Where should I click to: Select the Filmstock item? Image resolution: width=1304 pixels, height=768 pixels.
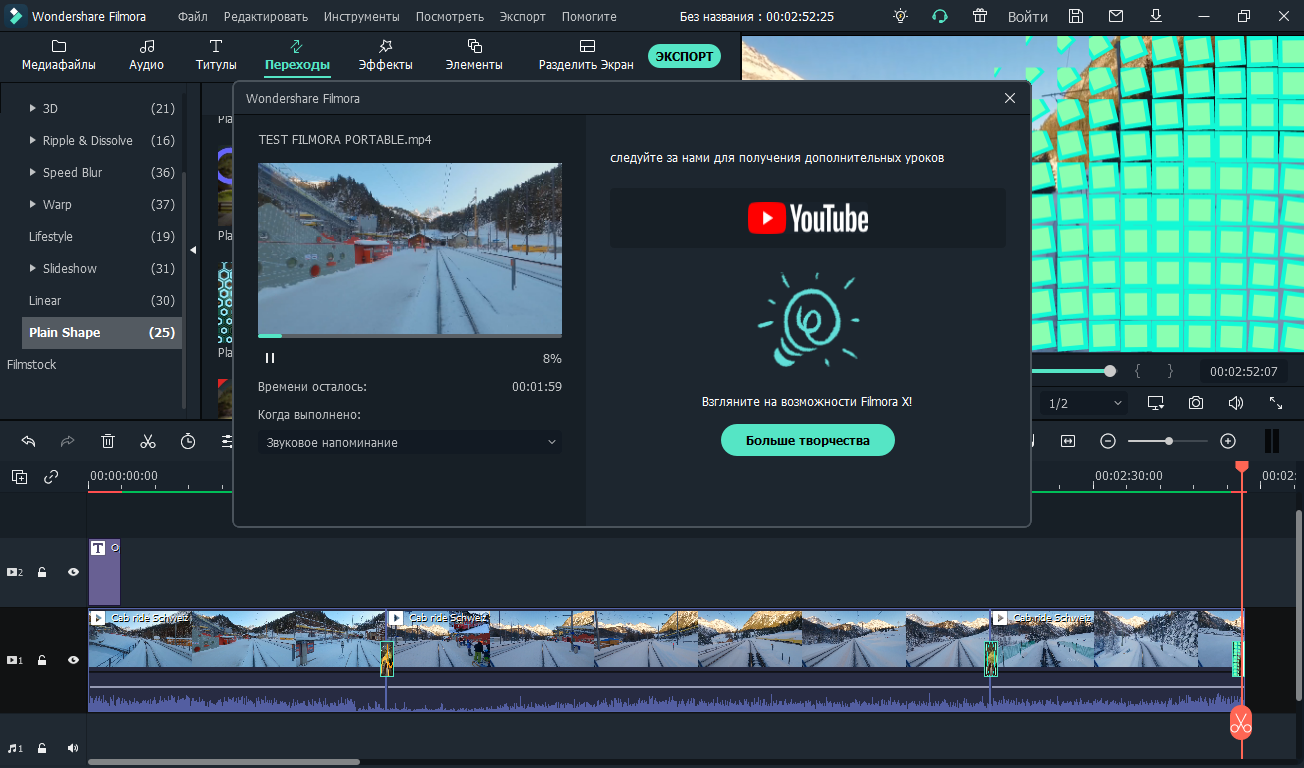[32, 364]
